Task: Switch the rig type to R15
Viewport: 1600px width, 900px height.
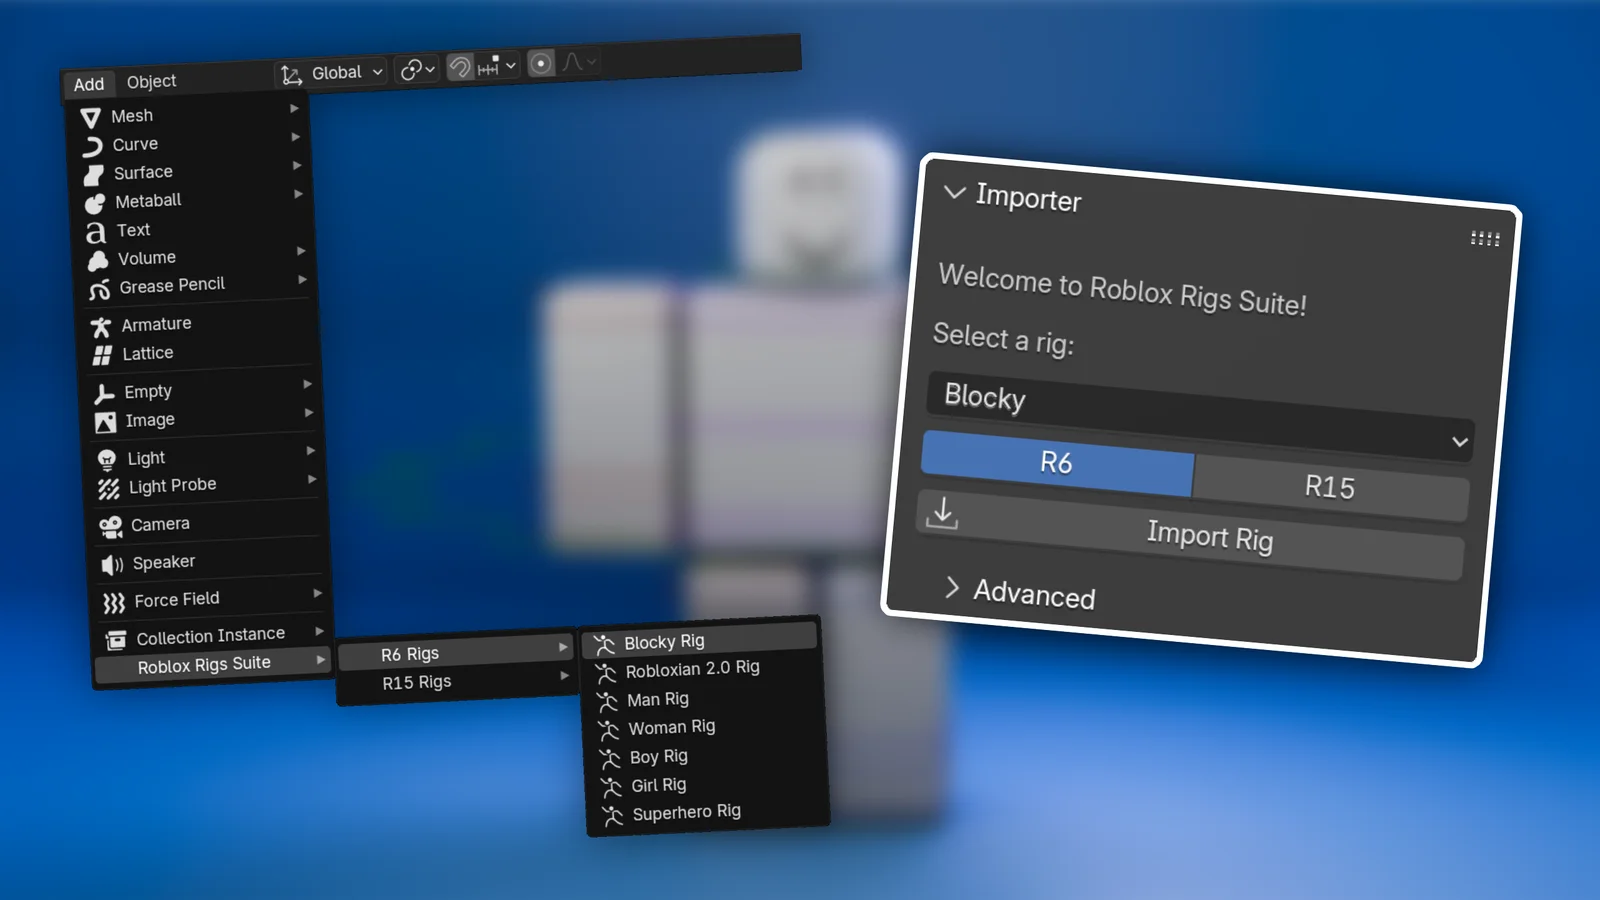Action: pos(1330,486)
